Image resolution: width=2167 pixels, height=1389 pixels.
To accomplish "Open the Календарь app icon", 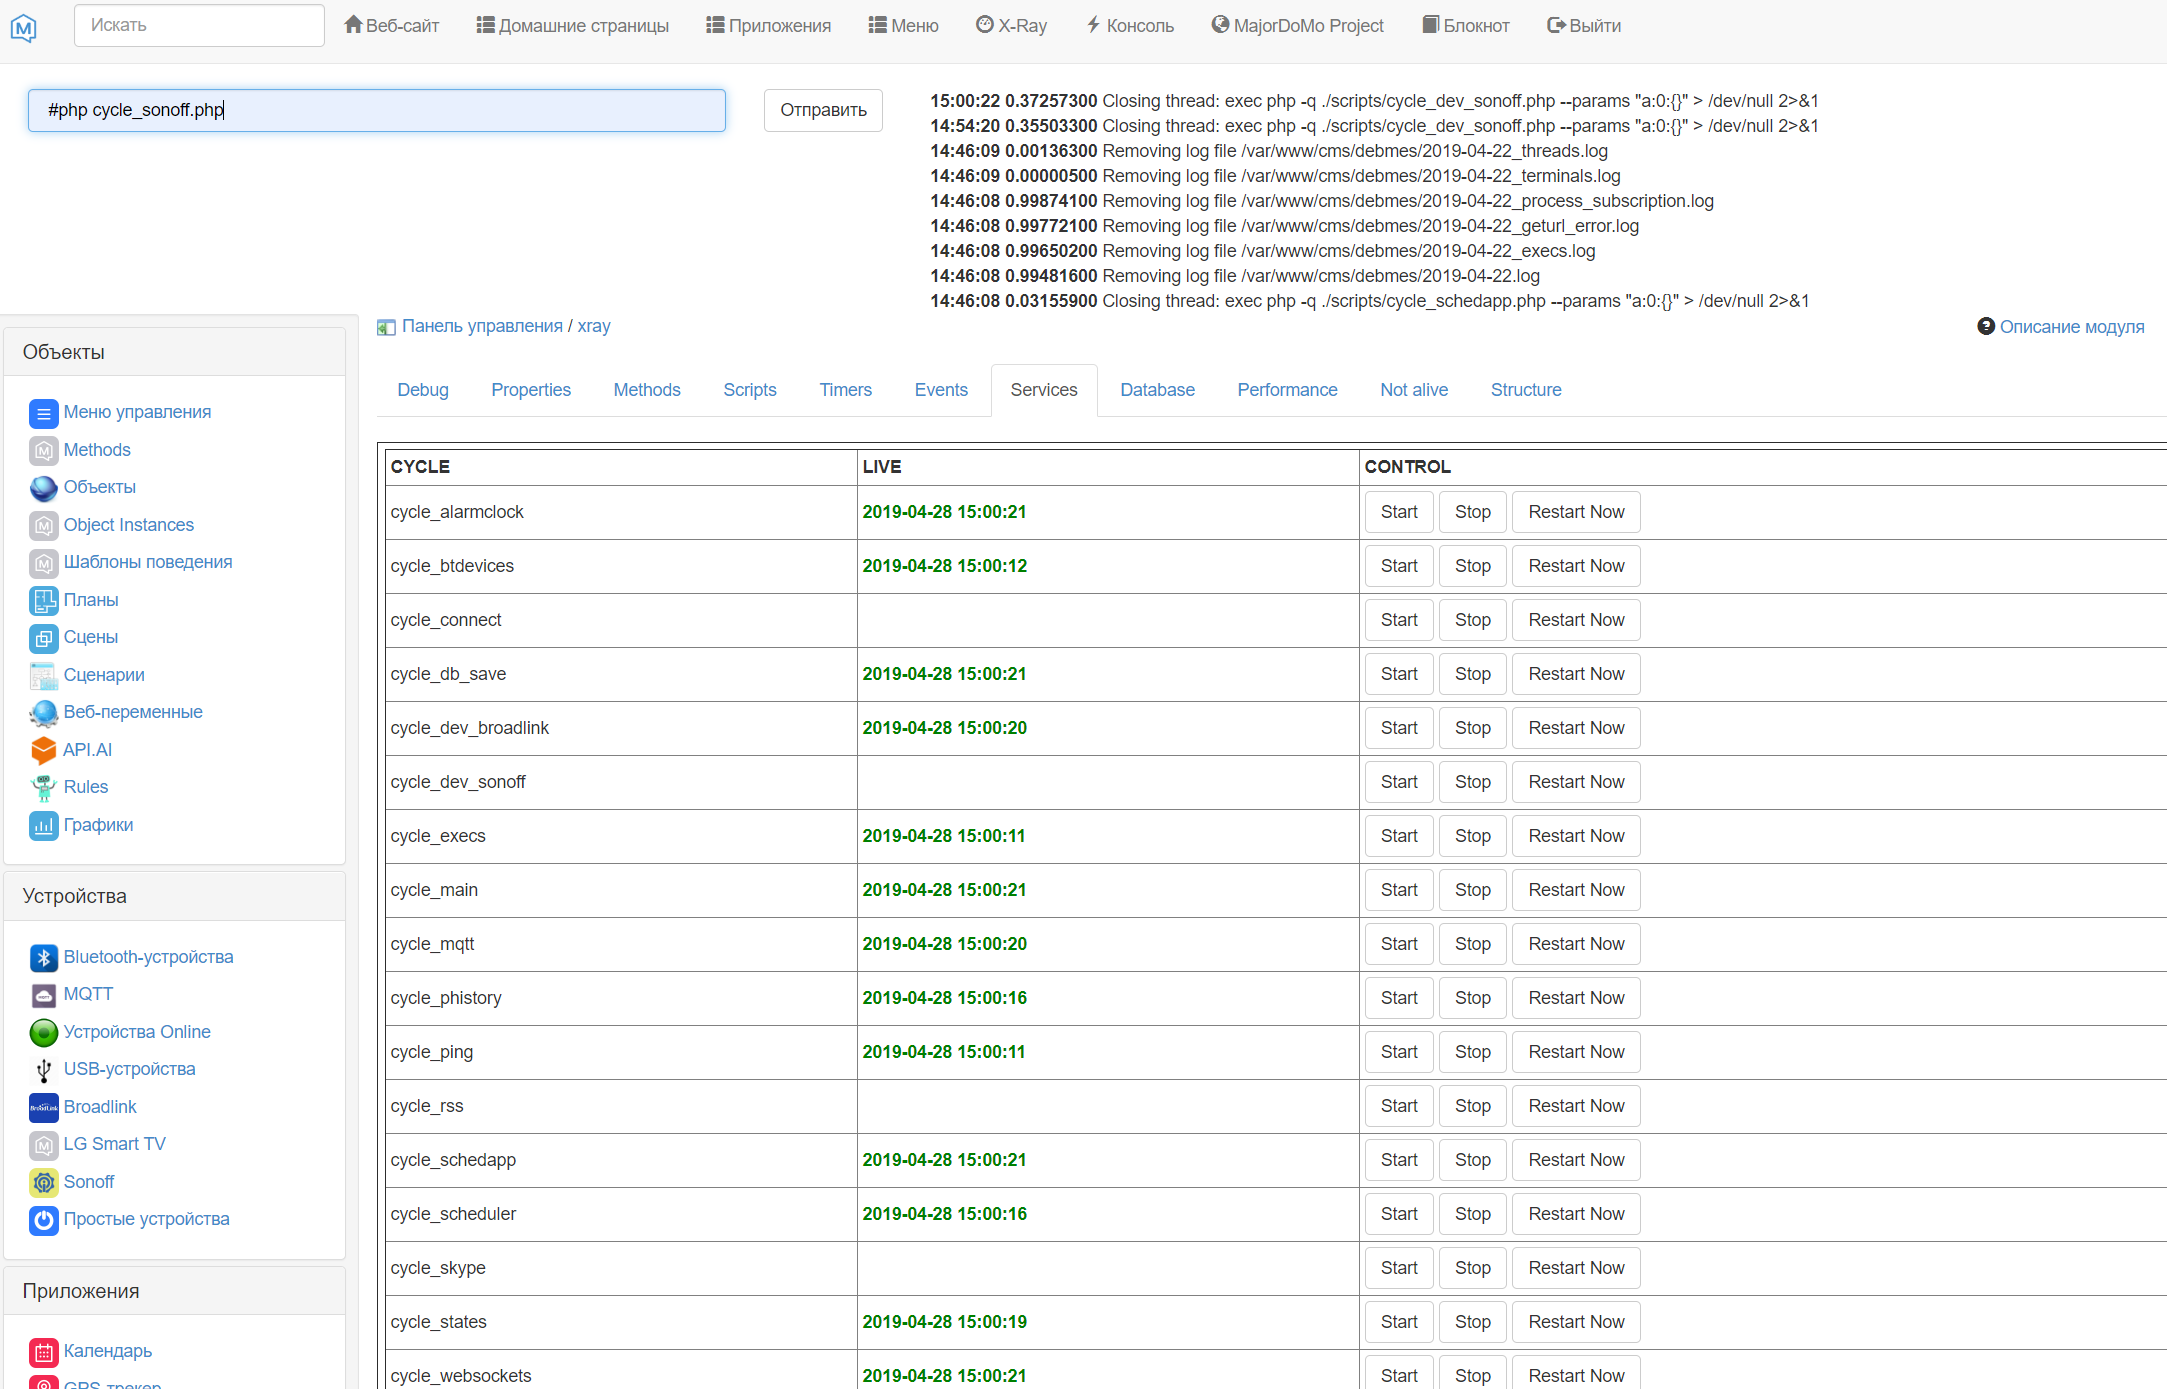I will [x=43, y=1352].
